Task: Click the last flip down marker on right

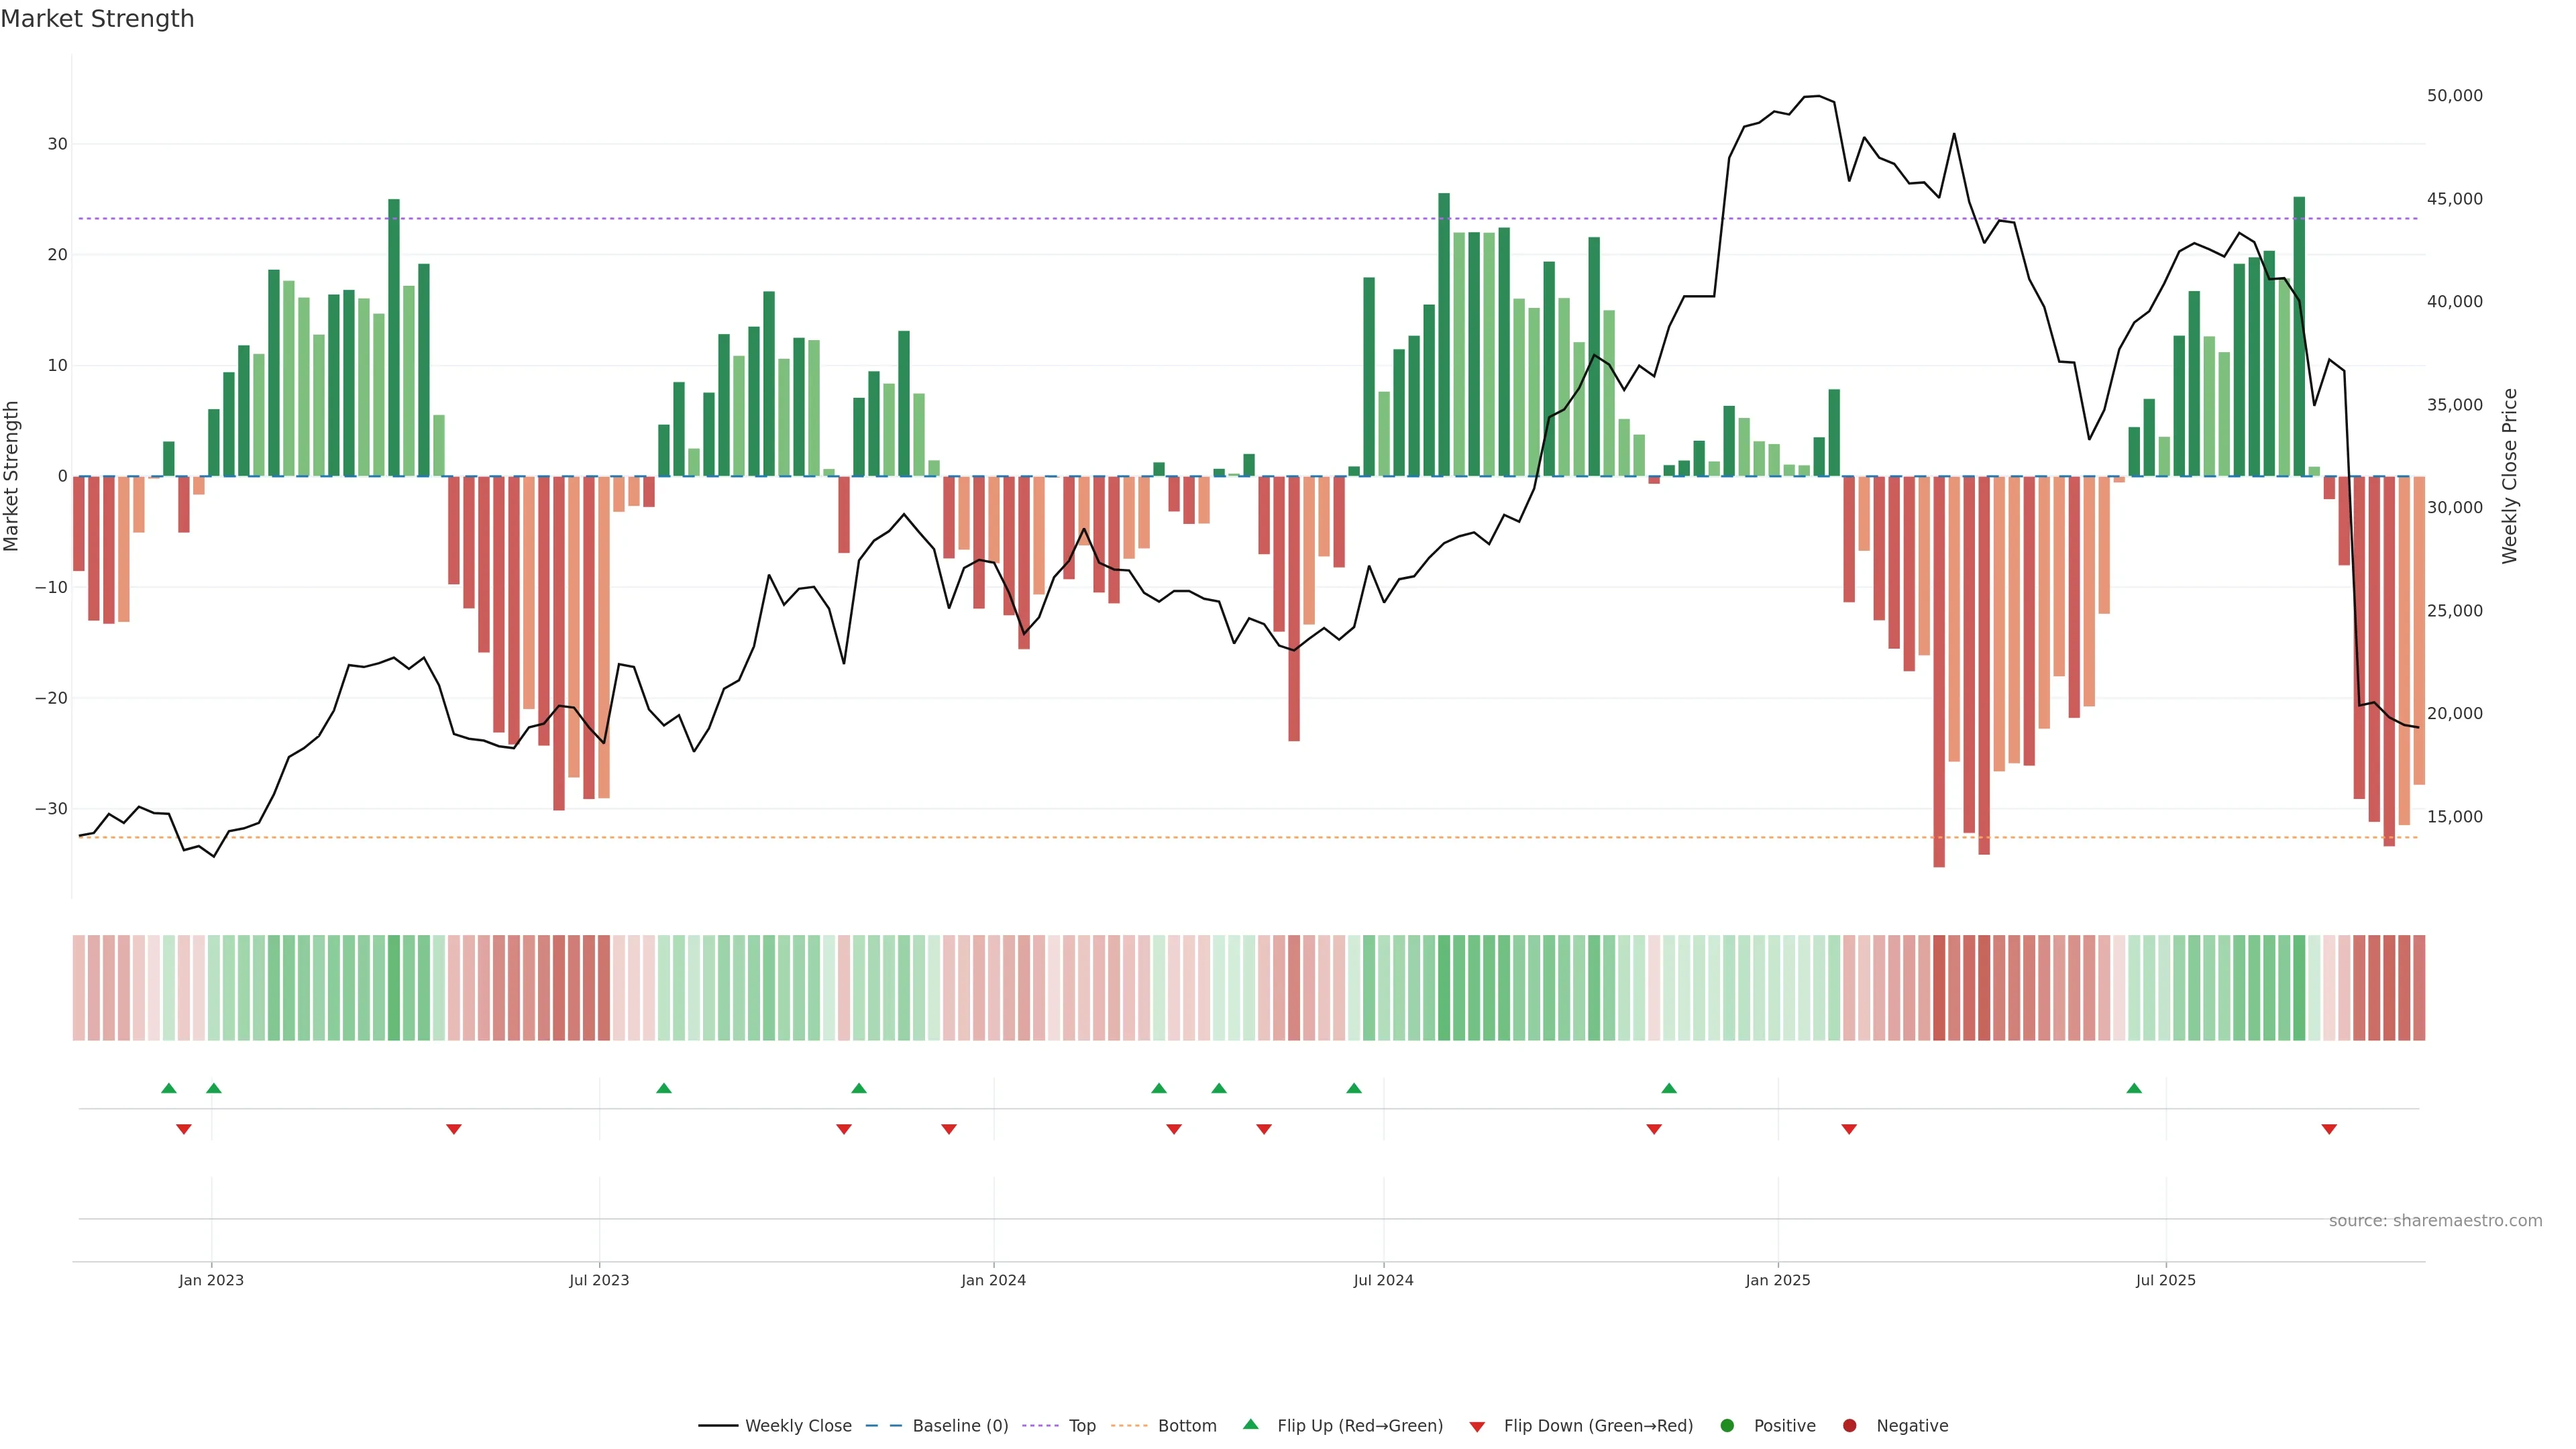Action: tap(2329, 1129)
